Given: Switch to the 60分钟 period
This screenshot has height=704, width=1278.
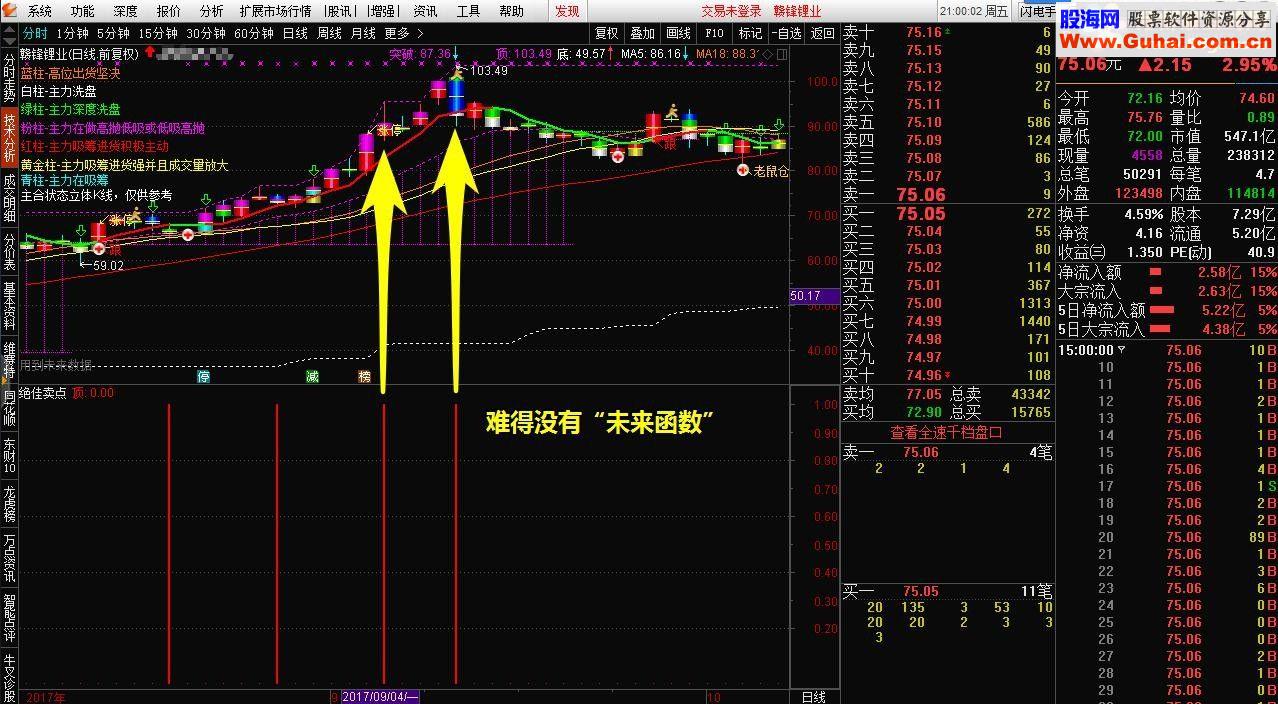Looking at the screenshot, I should pos(254,33).
